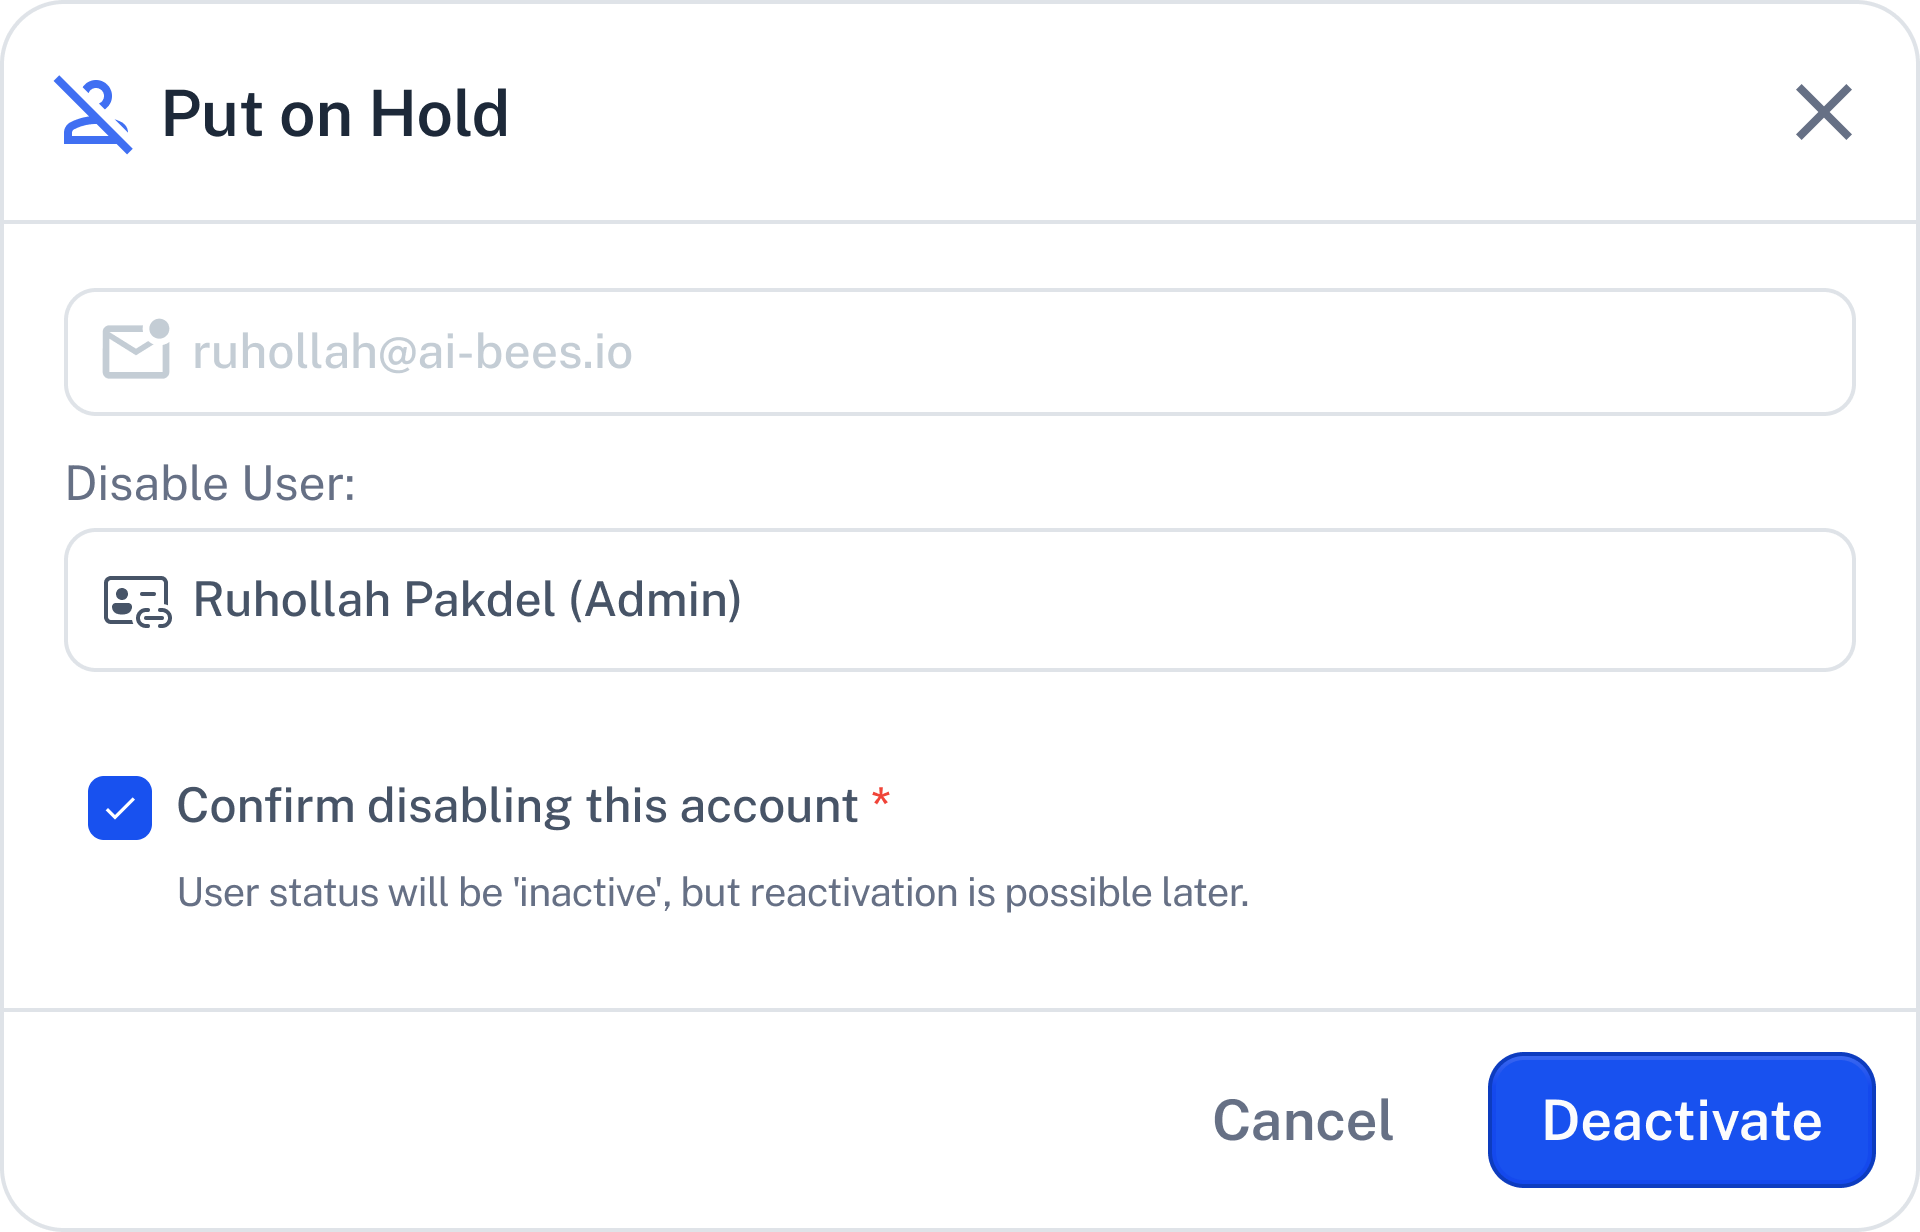Click the ID card icon beside Ruhollah Pakdel

[137, 601]
